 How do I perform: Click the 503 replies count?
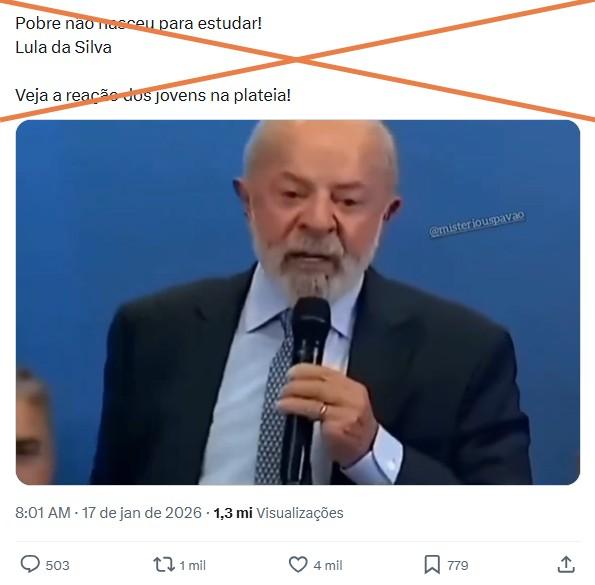tap(58, 565)
